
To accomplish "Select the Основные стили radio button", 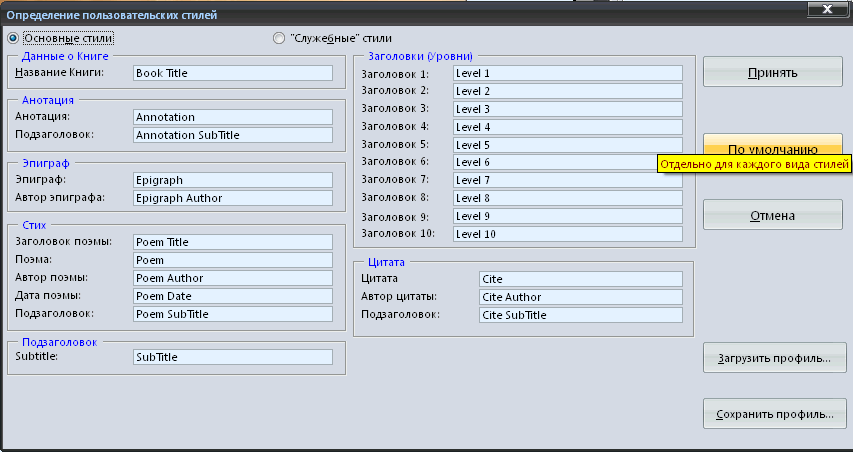I will [x=13, y=39].
